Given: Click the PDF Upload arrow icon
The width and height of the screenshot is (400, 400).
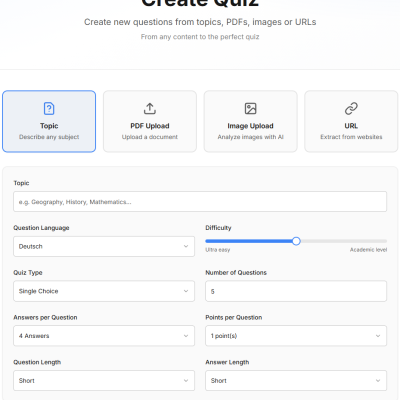Looking at the screenshot, I should (150, 109).
